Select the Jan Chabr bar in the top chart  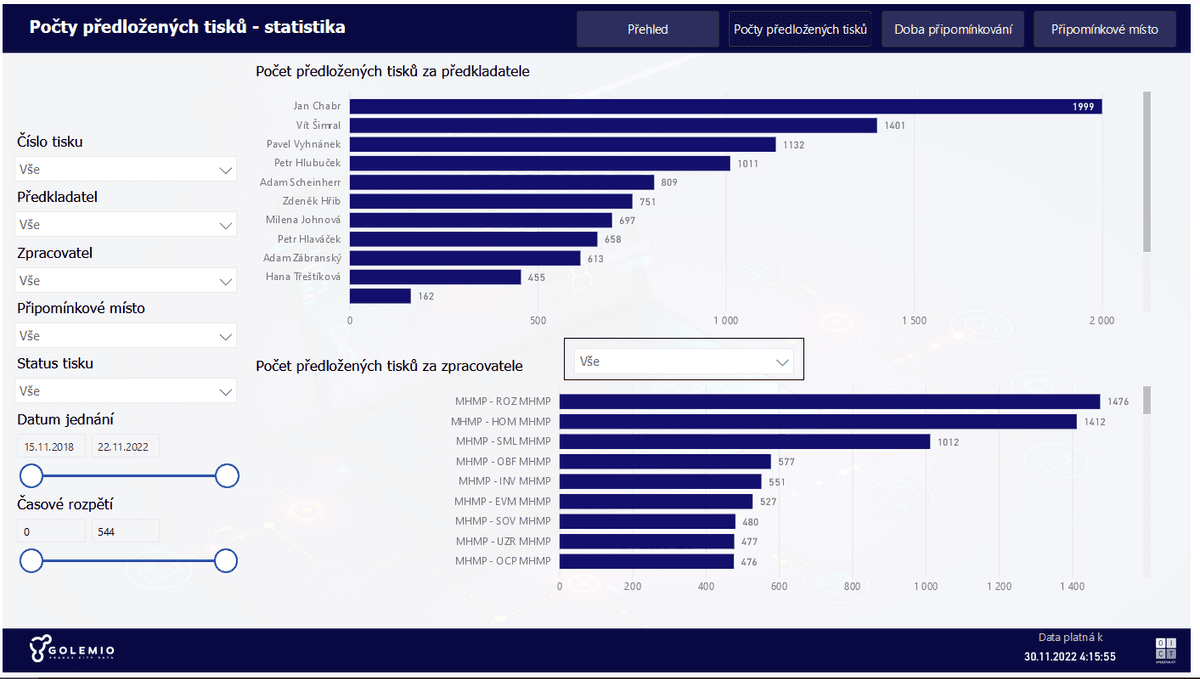720,105
